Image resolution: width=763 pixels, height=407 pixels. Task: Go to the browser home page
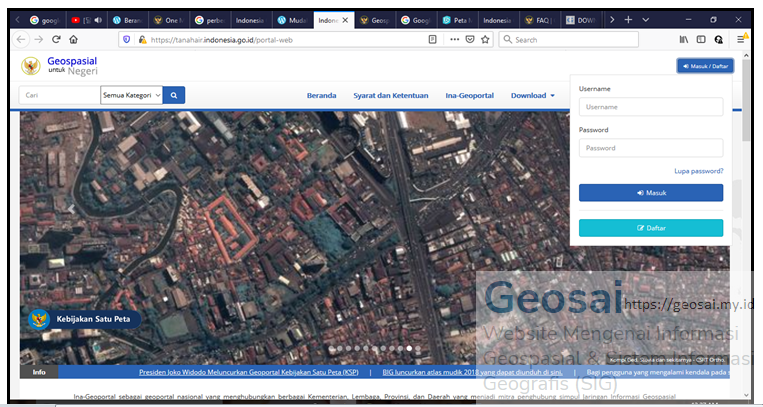73,39
